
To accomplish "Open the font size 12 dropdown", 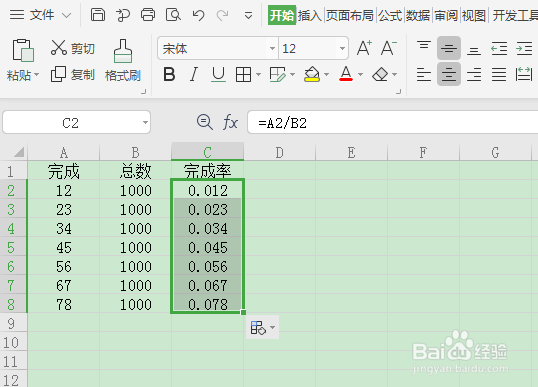I will pos(342,48).
